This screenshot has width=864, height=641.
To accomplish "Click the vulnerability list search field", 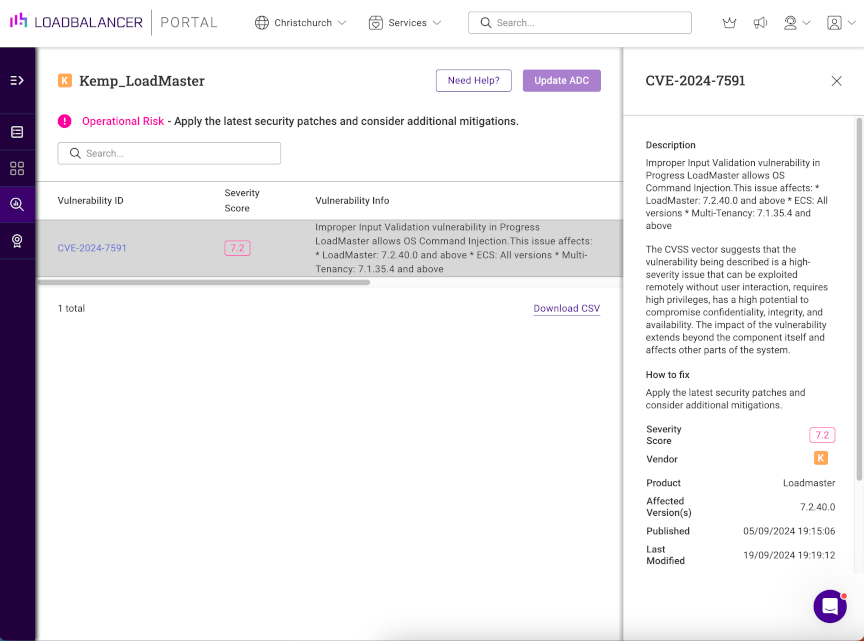I will click(x=169, y=153).
